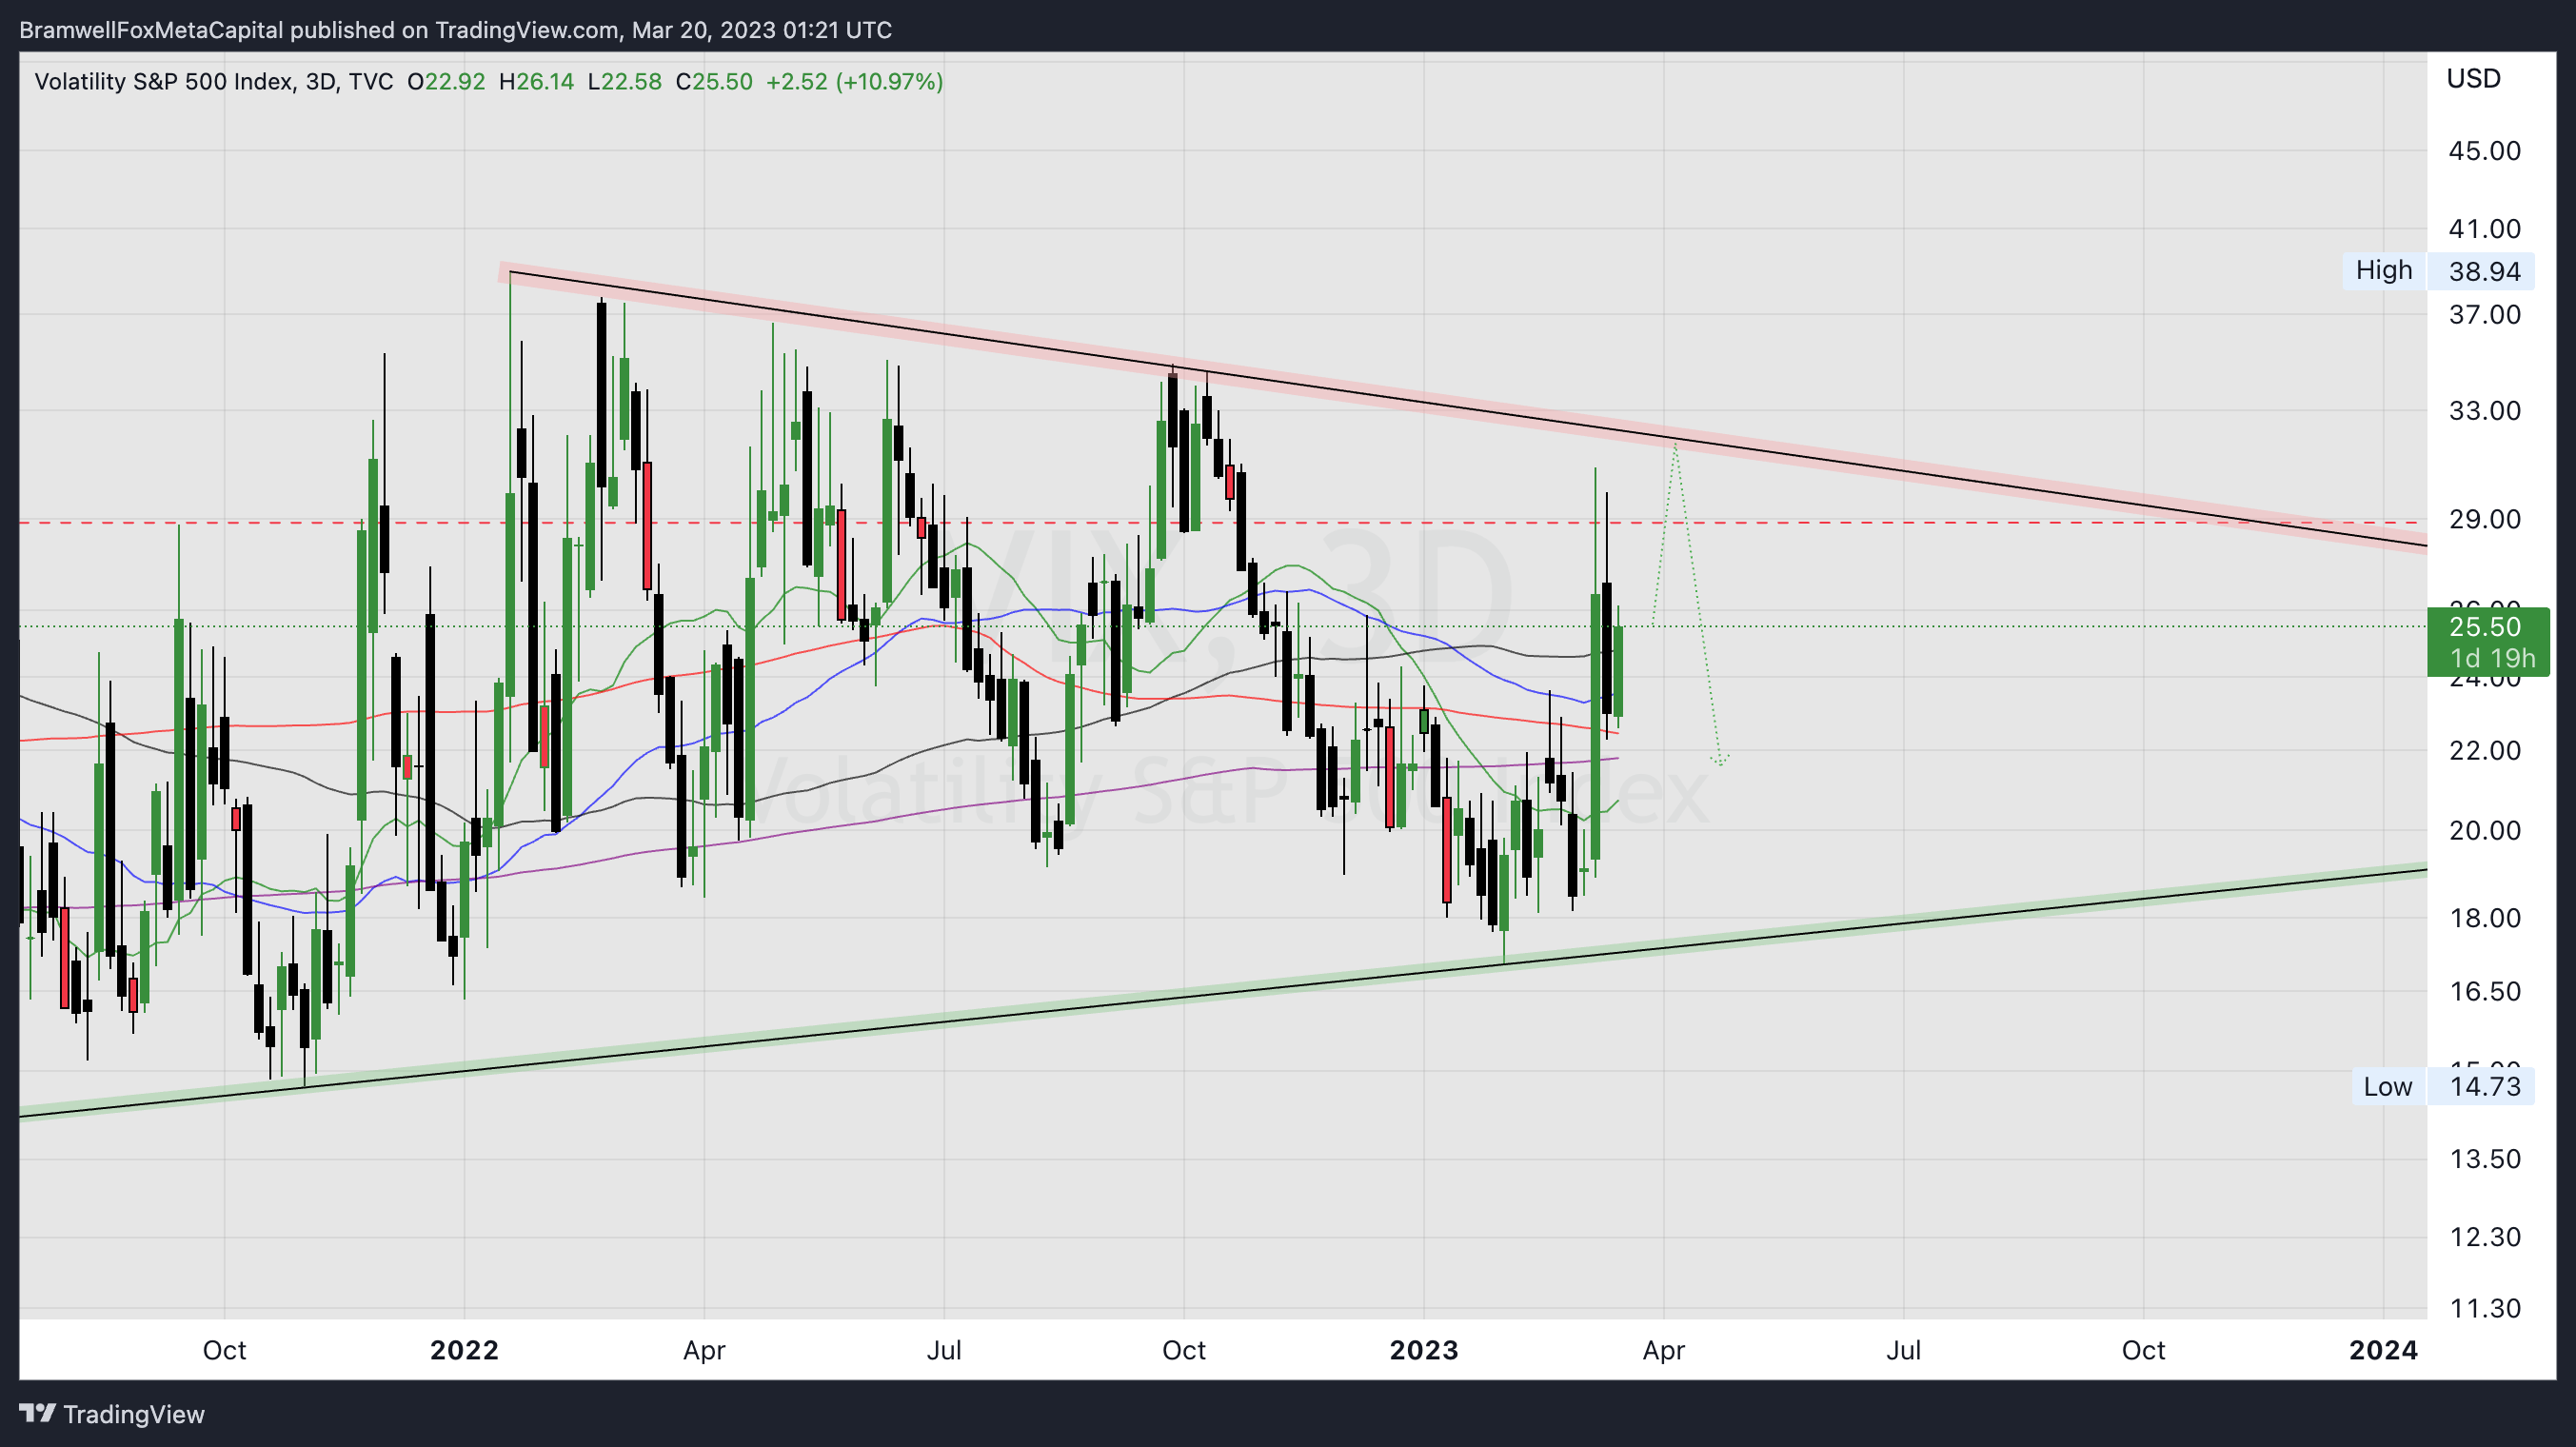The image size is (2576, 1447).
Task: Click the Low 14.73 price tag
Action: pos(2484,1086)
